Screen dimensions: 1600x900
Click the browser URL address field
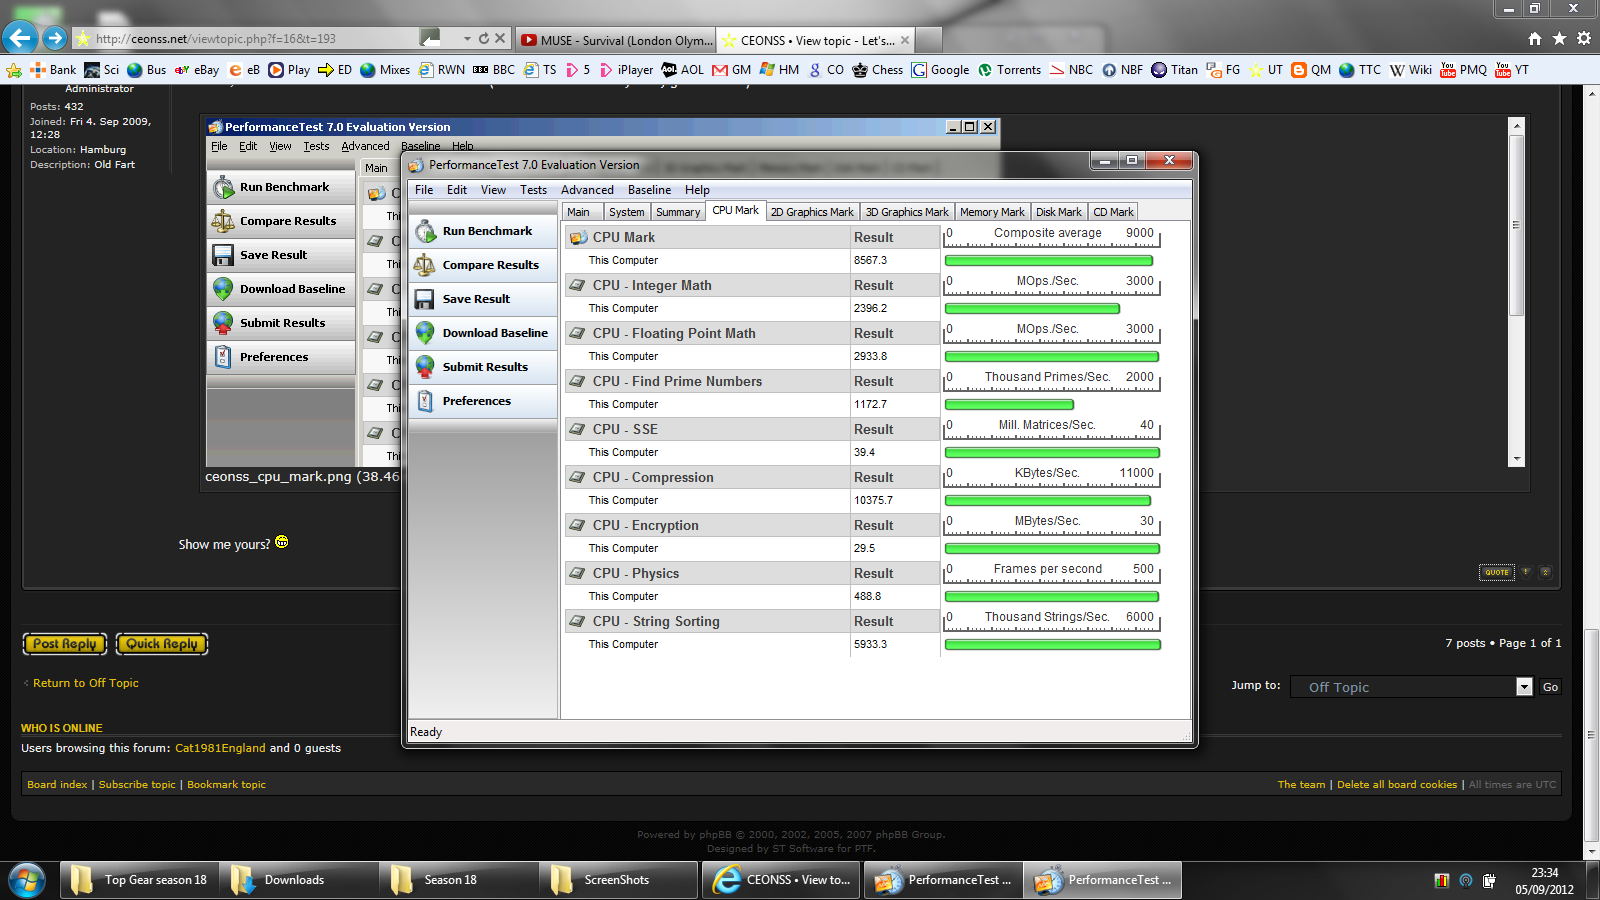click(x=250, y=39)
